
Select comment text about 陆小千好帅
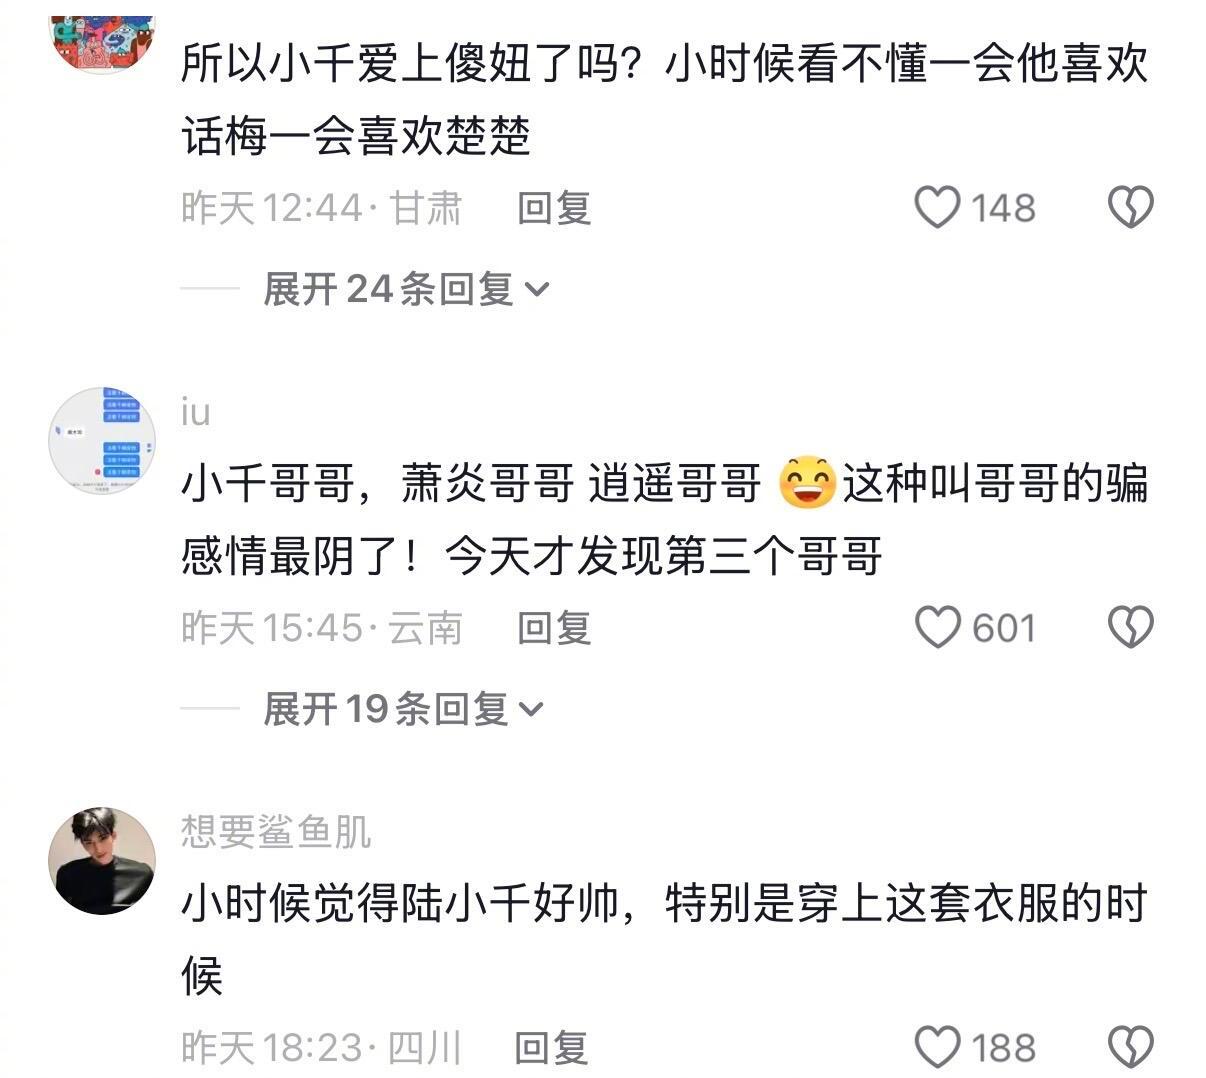click(x=664, y=939)
